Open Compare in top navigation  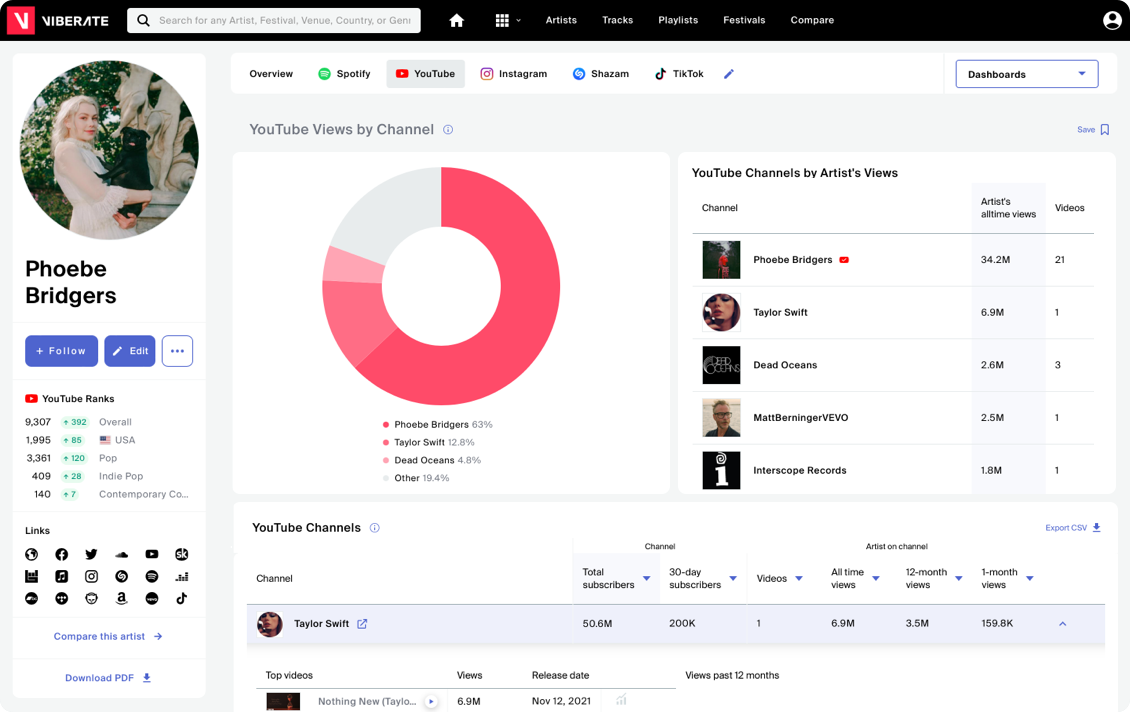[812, 20]
